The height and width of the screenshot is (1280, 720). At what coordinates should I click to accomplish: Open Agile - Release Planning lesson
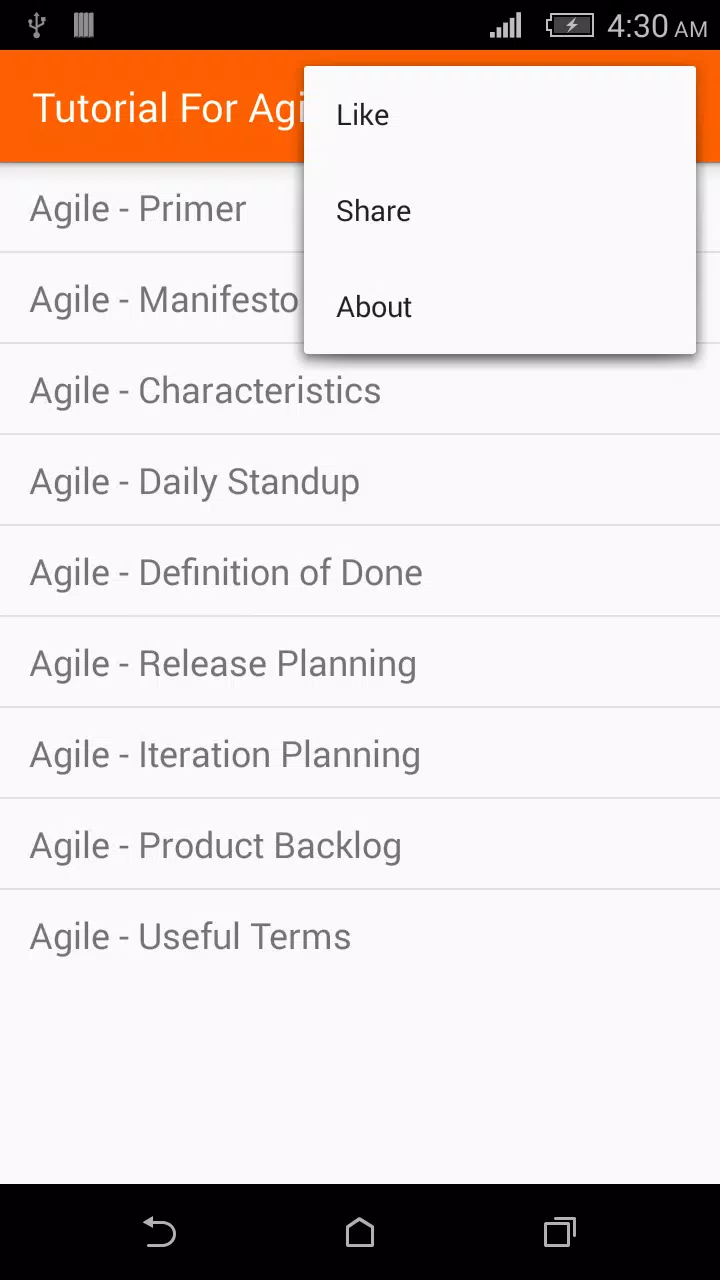point(360,662)
